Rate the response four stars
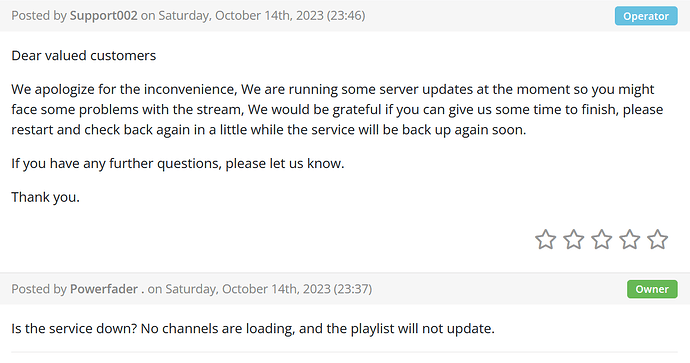 click(630, 239)
